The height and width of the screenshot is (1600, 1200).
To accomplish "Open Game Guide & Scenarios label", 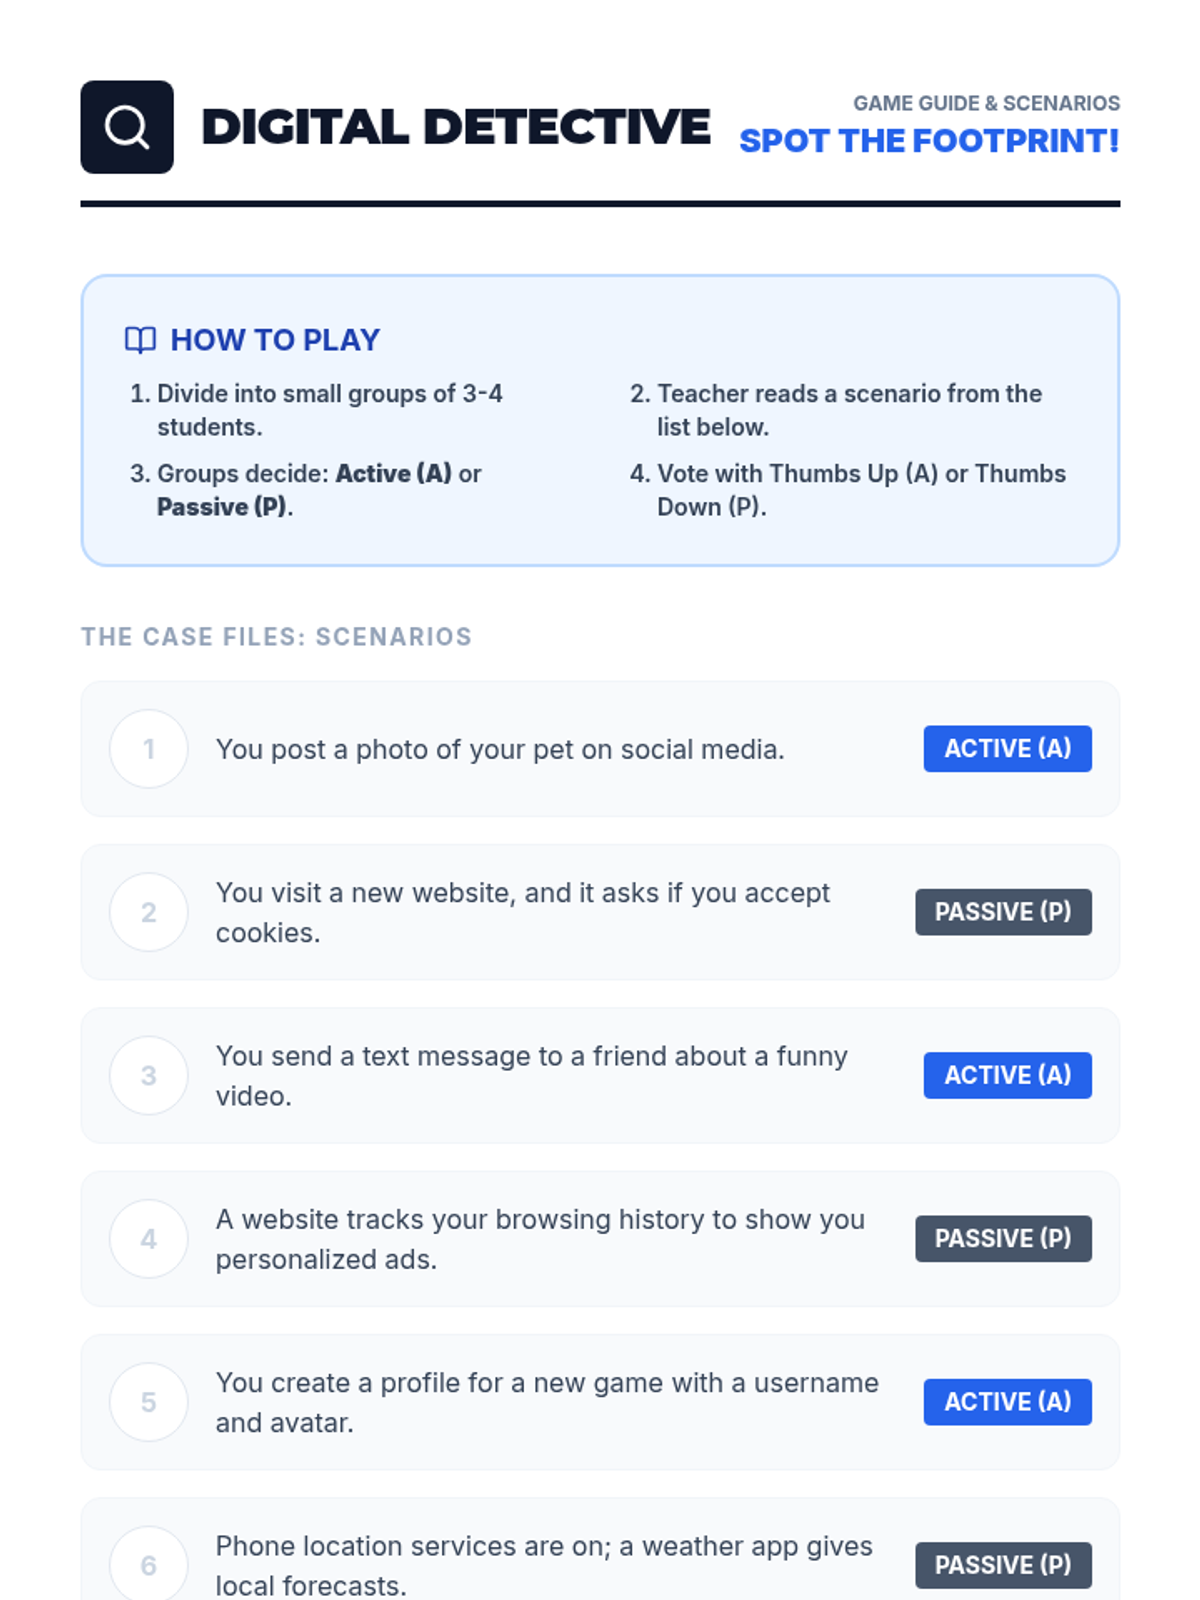I will [986, 103].
